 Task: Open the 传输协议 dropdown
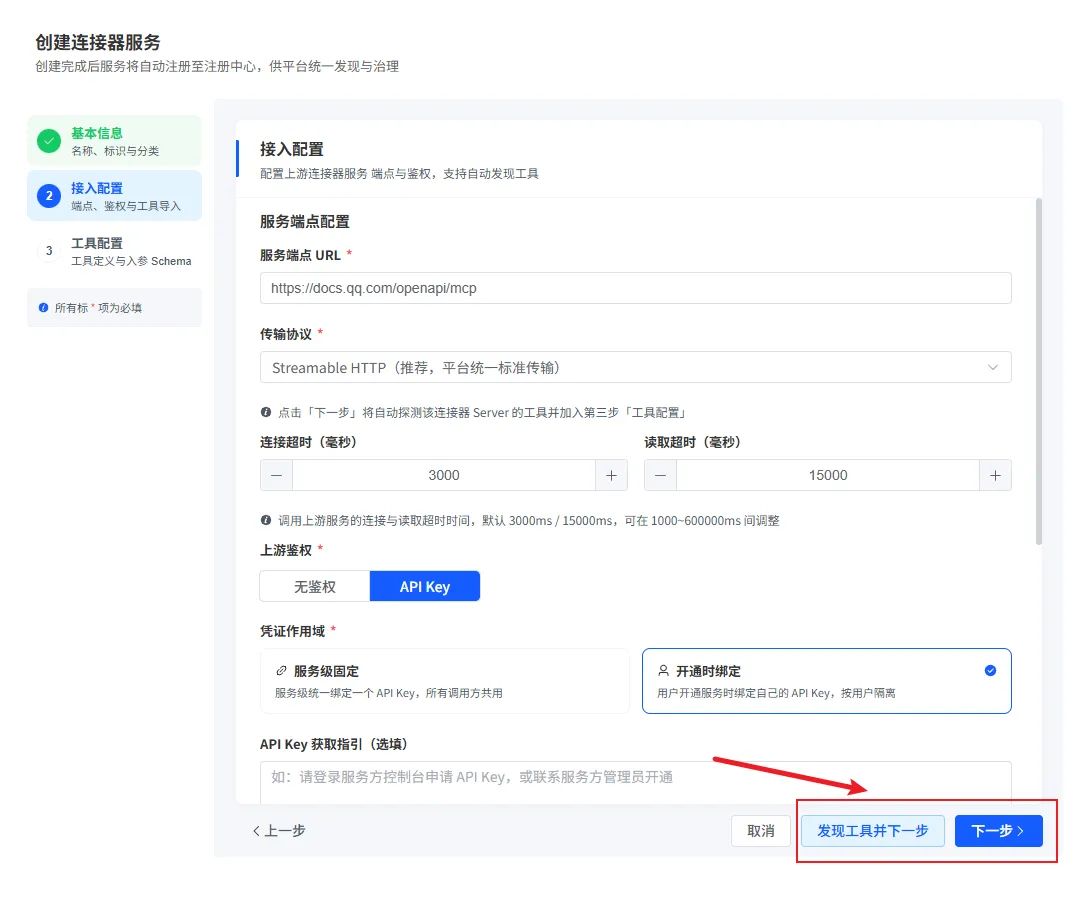pyautogui.click(x=636, y=367)
